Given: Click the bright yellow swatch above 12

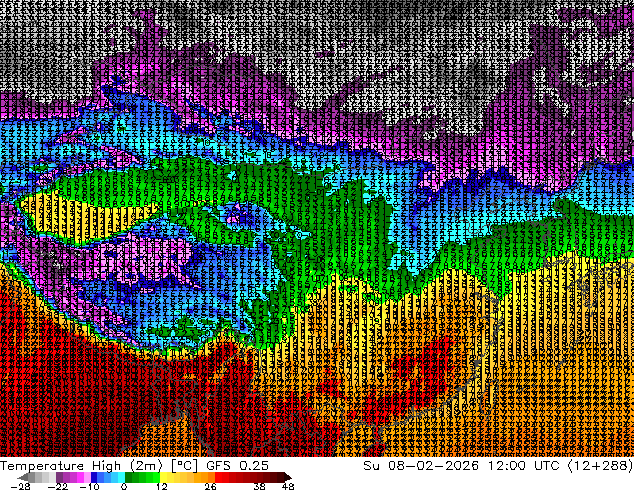Looking at the screenshot, I should [163, 477].
